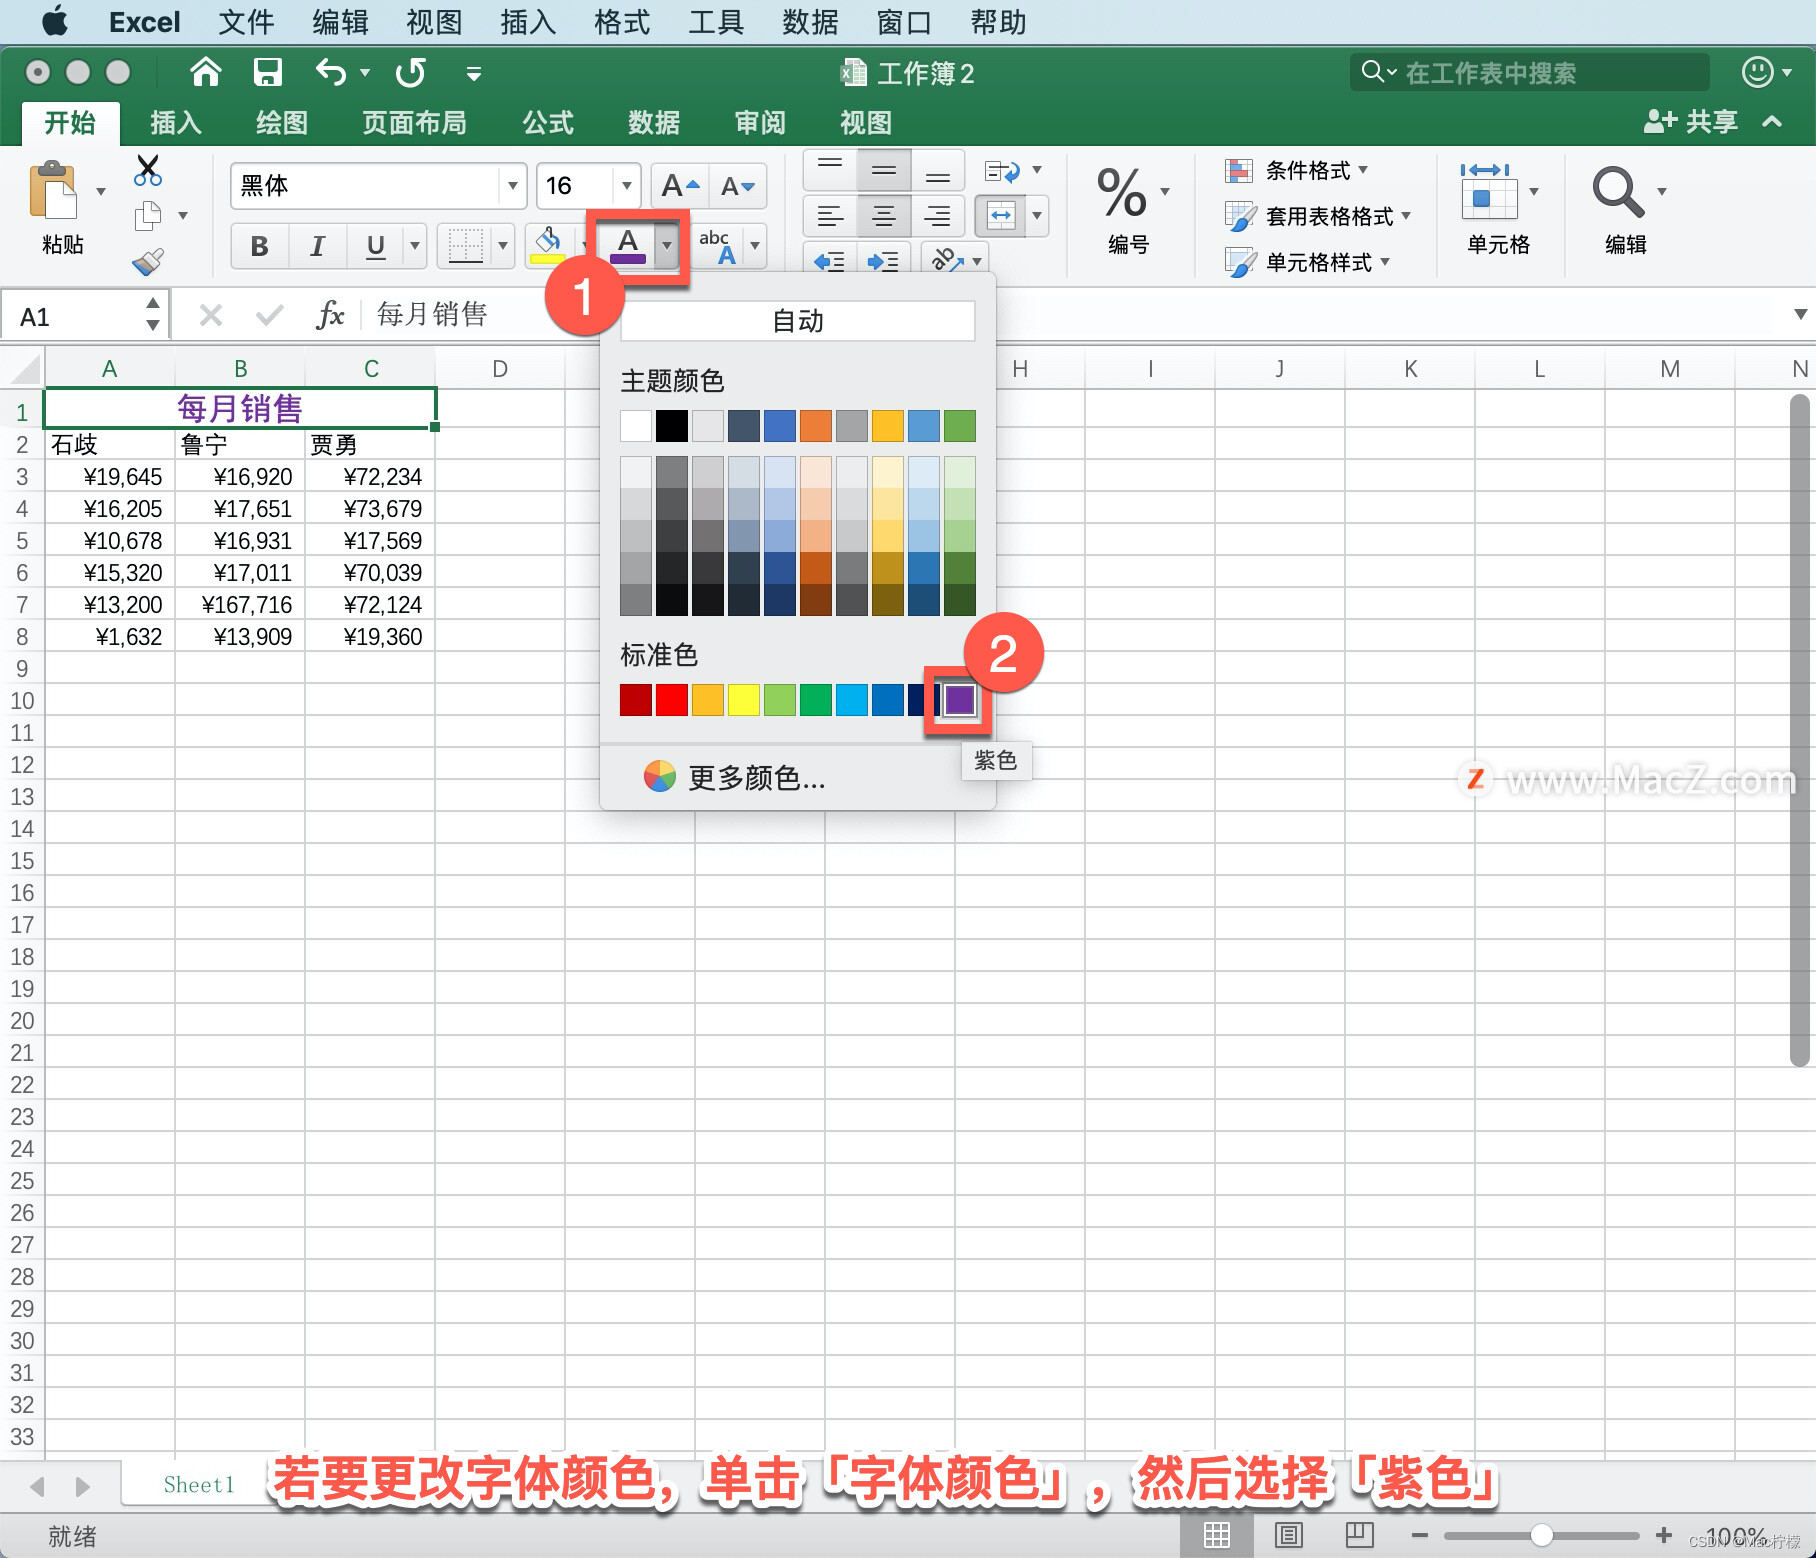Toggle Bold formatting

pos(259,246)
